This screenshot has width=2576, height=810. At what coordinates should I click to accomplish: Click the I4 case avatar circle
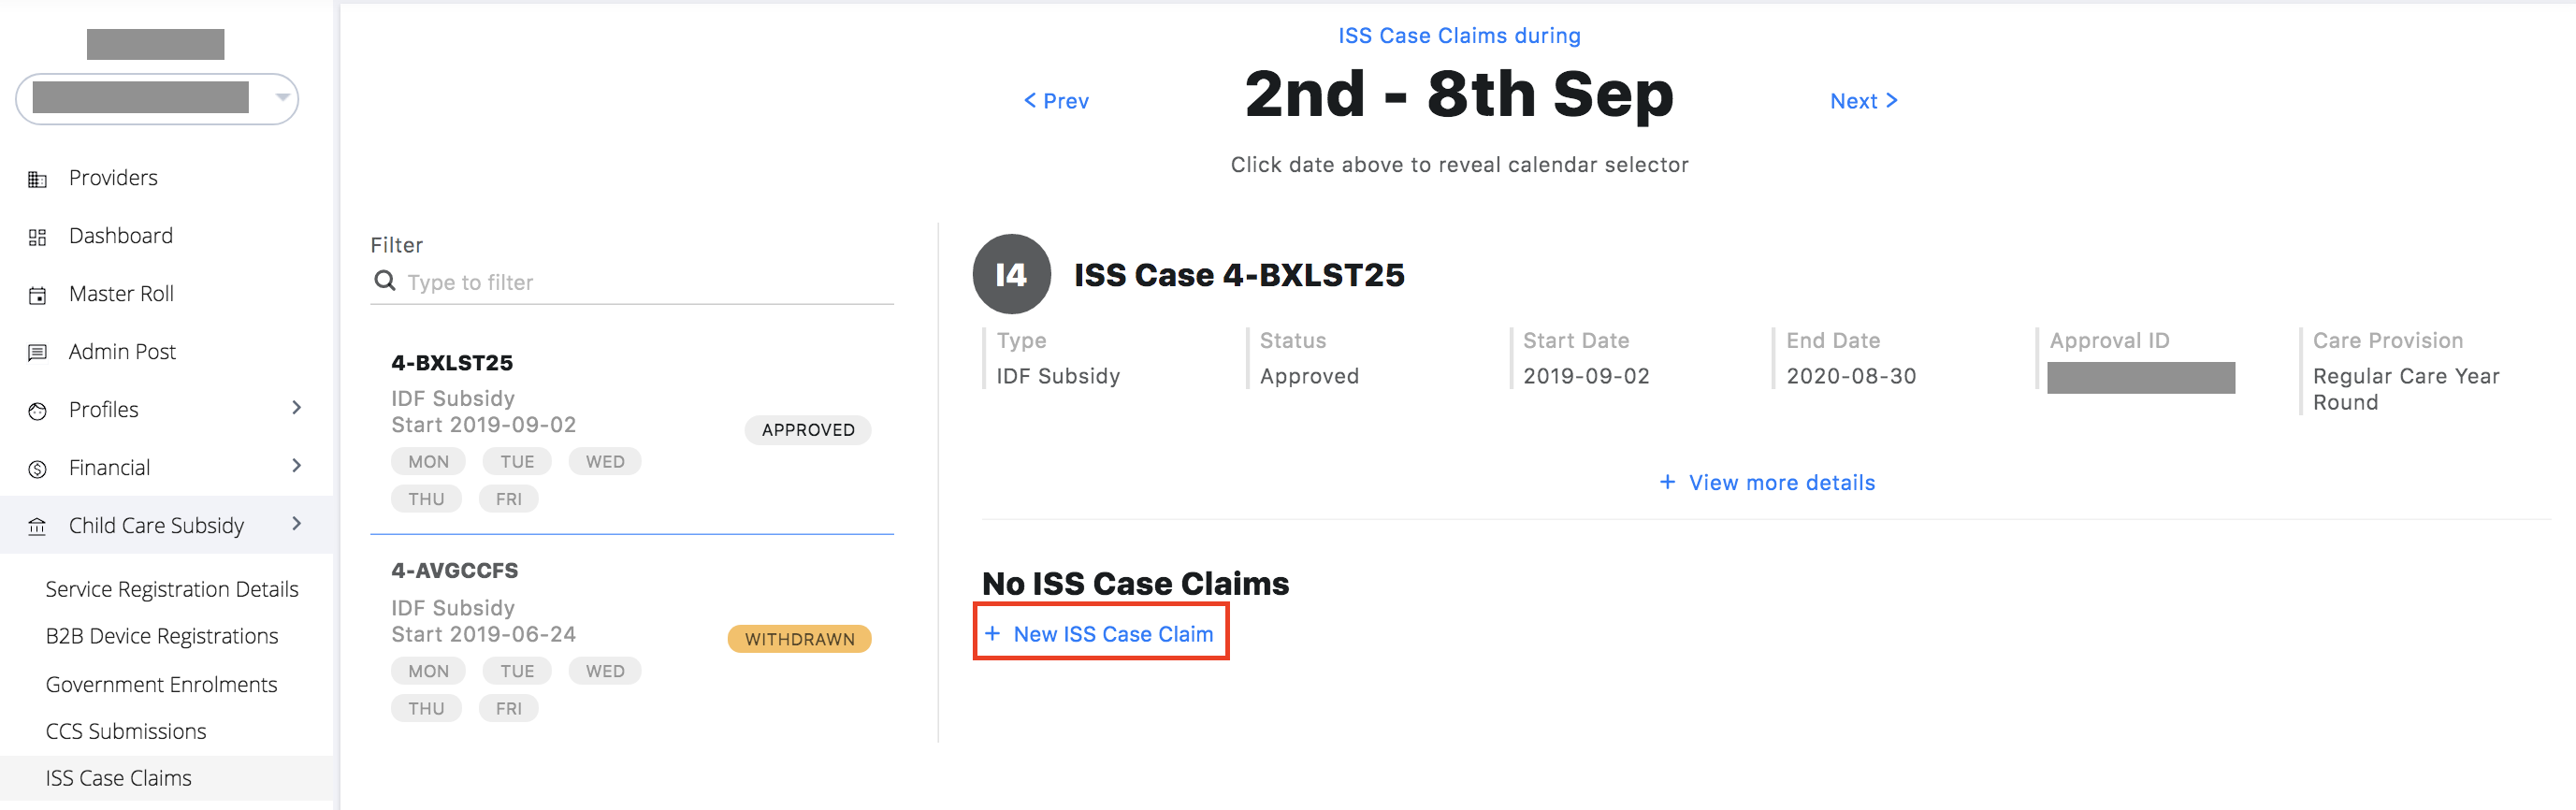pyautogui.click(x=1011, y=274)
